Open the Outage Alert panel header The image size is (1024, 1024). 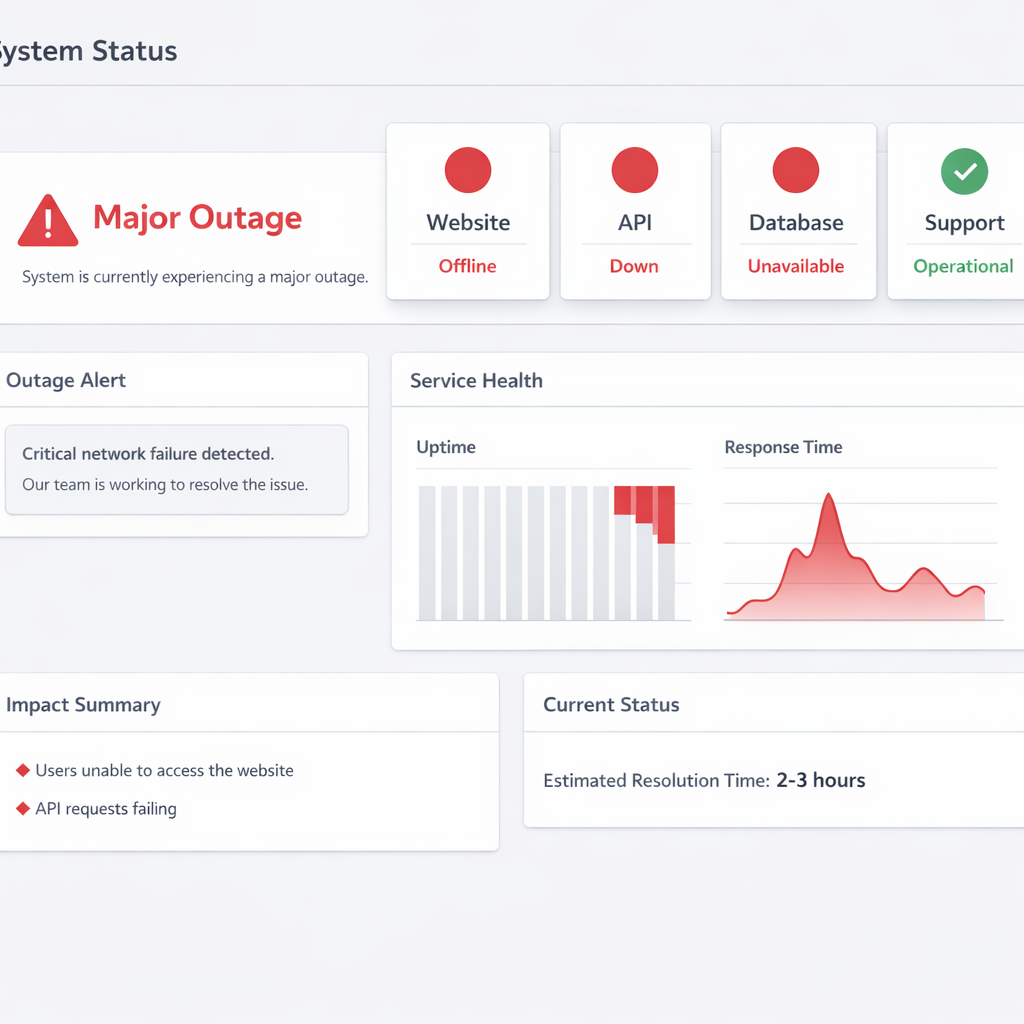[x=66, y=380]
